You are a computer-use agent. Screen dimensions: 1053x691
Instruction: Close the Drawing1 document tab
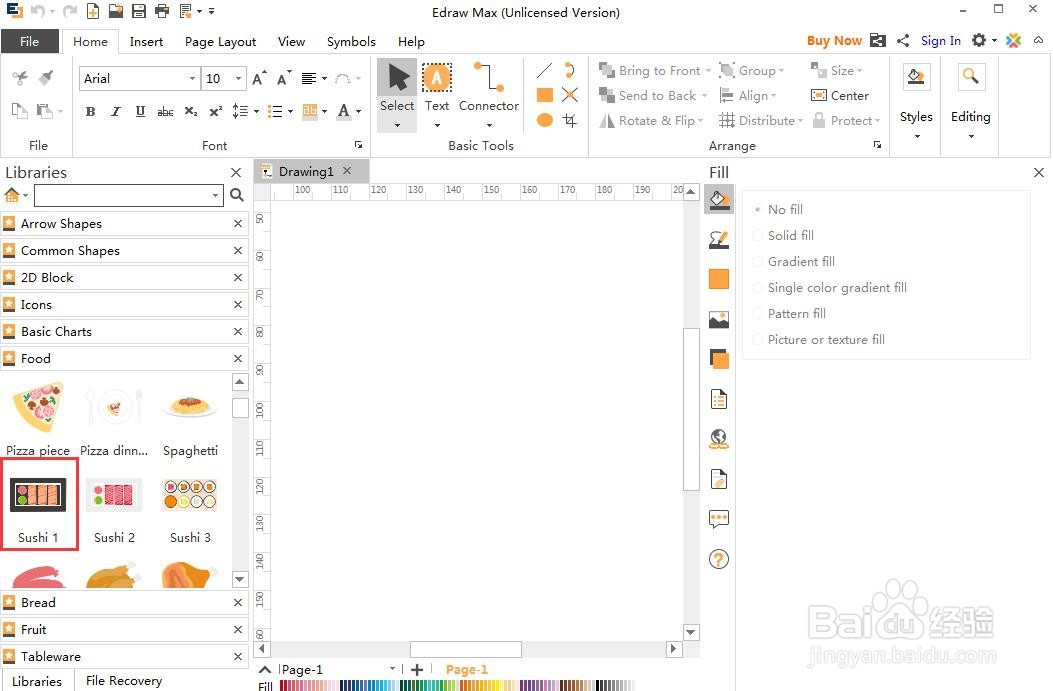pos(347,171)
